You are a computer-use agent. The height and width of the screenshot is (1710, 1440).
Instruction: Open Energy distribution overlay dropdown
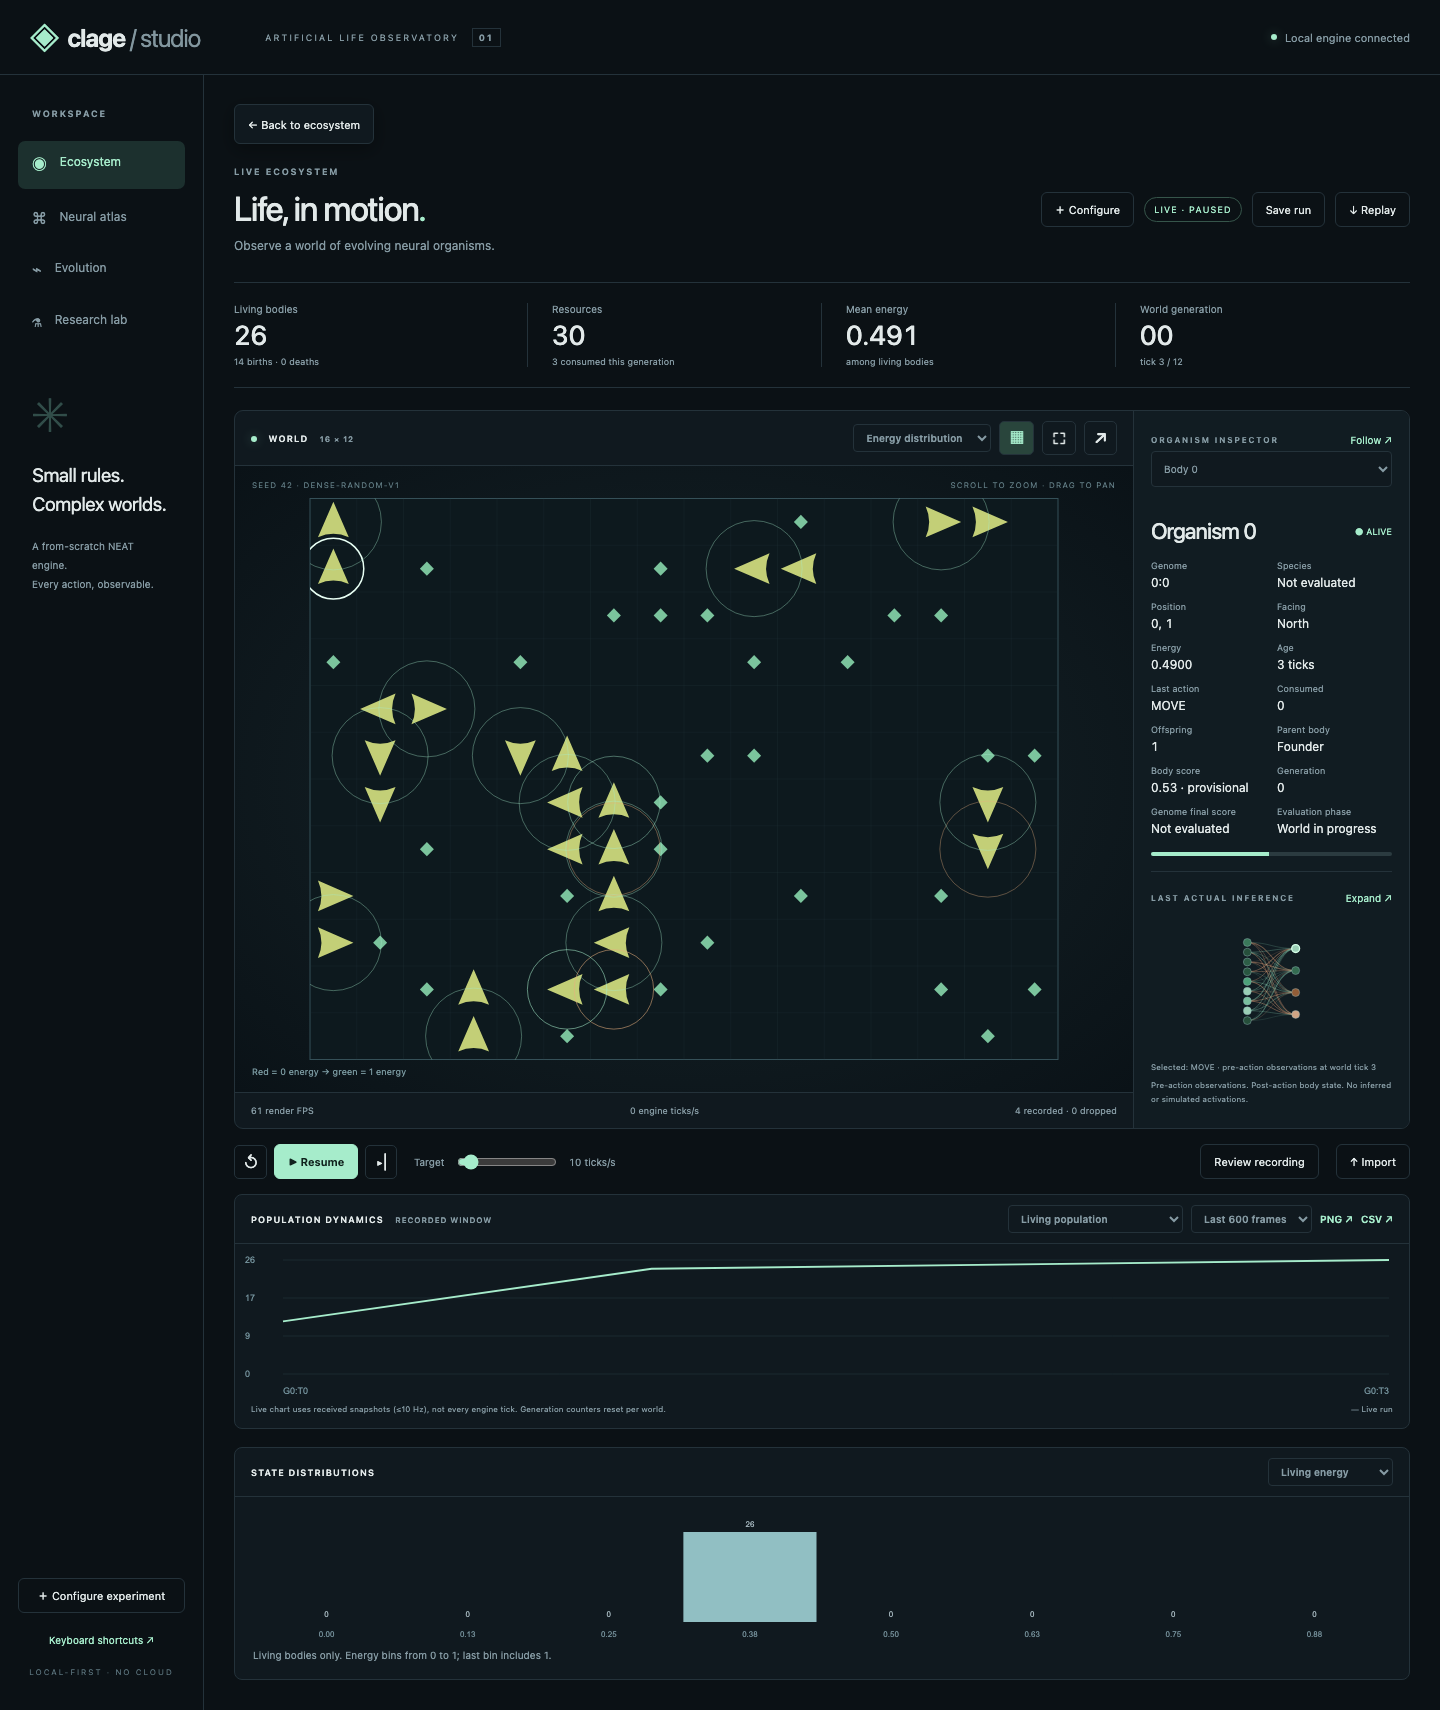[922, 438]
